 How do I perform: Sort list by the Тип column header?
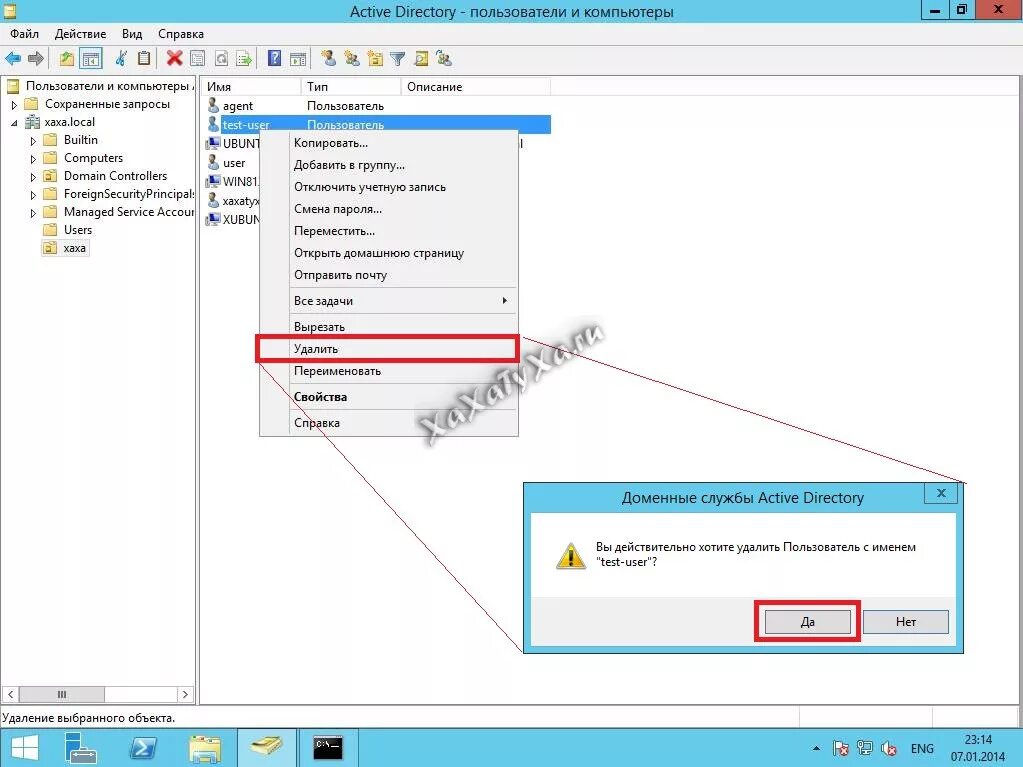coord(351,87)
